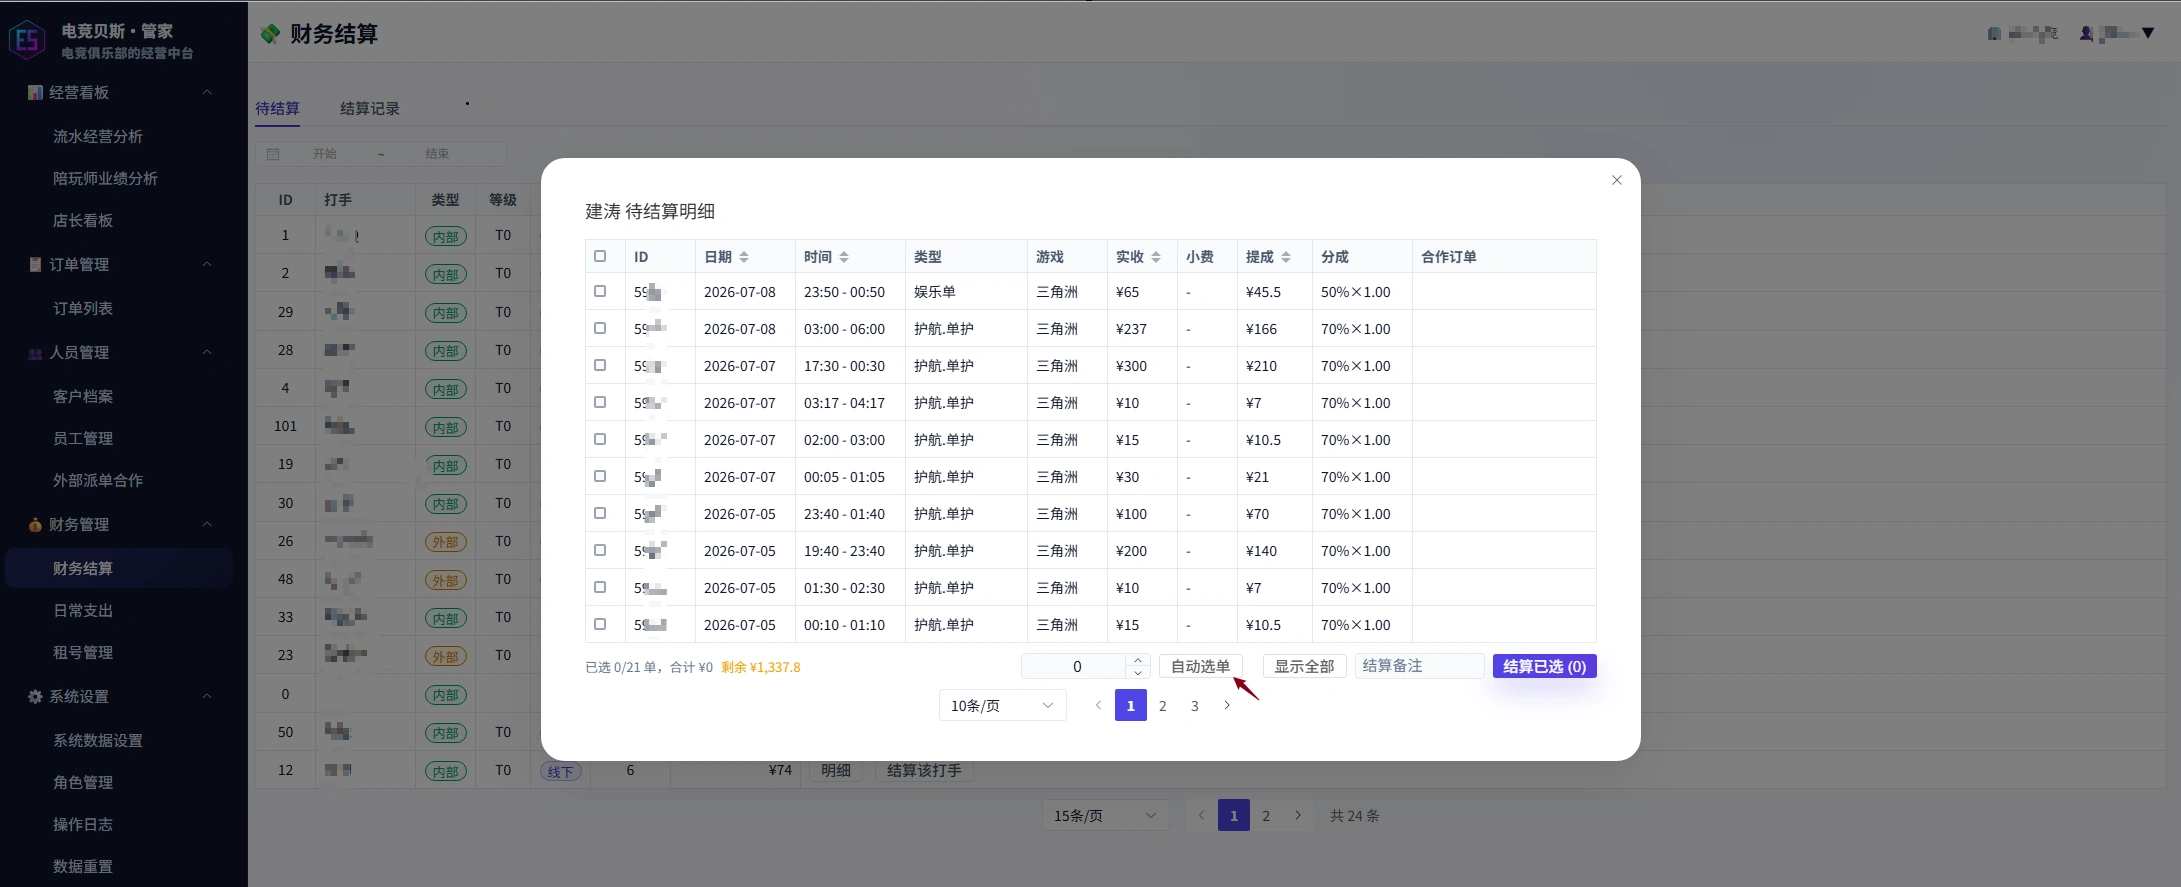
Task: Open 流水经营分析 in sidebar
Action: [98, 136]
